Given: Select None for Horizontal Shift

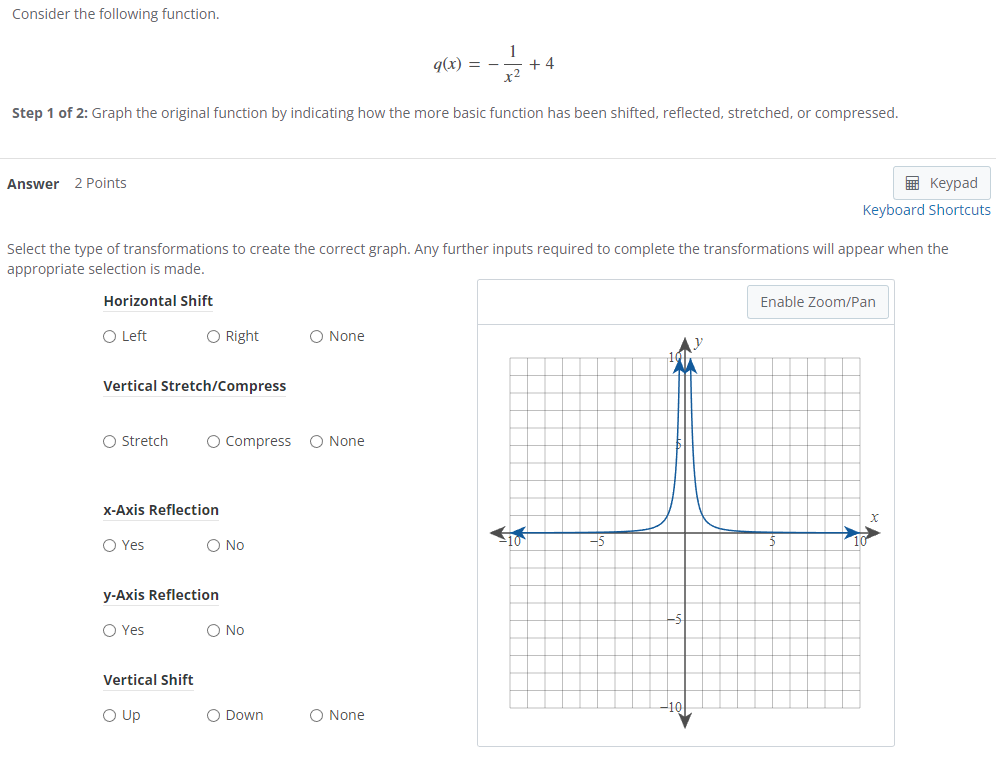Looking at the screenshot, I should click(315, 336).
